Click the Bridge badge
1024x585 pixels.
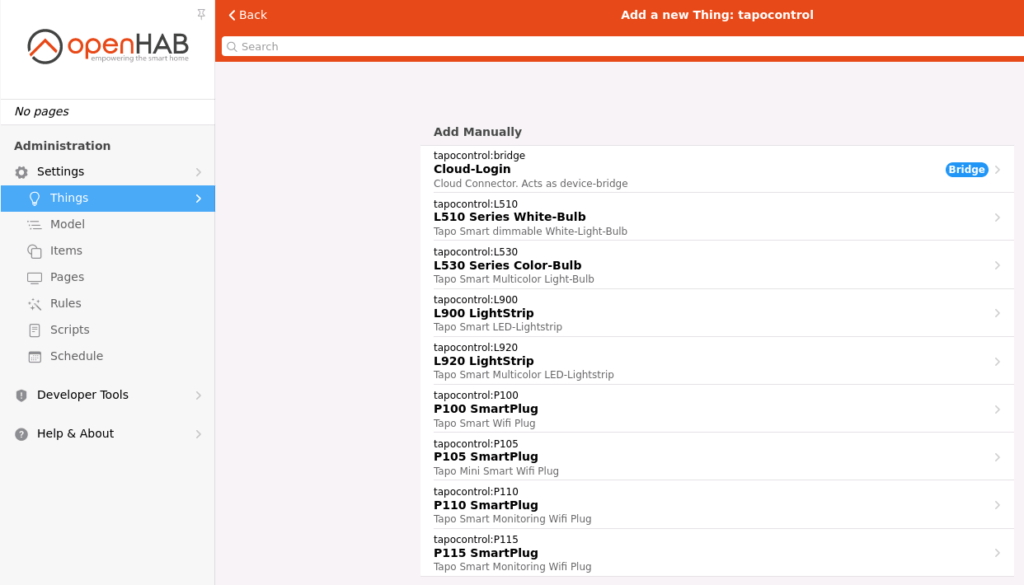coord(967,170)
